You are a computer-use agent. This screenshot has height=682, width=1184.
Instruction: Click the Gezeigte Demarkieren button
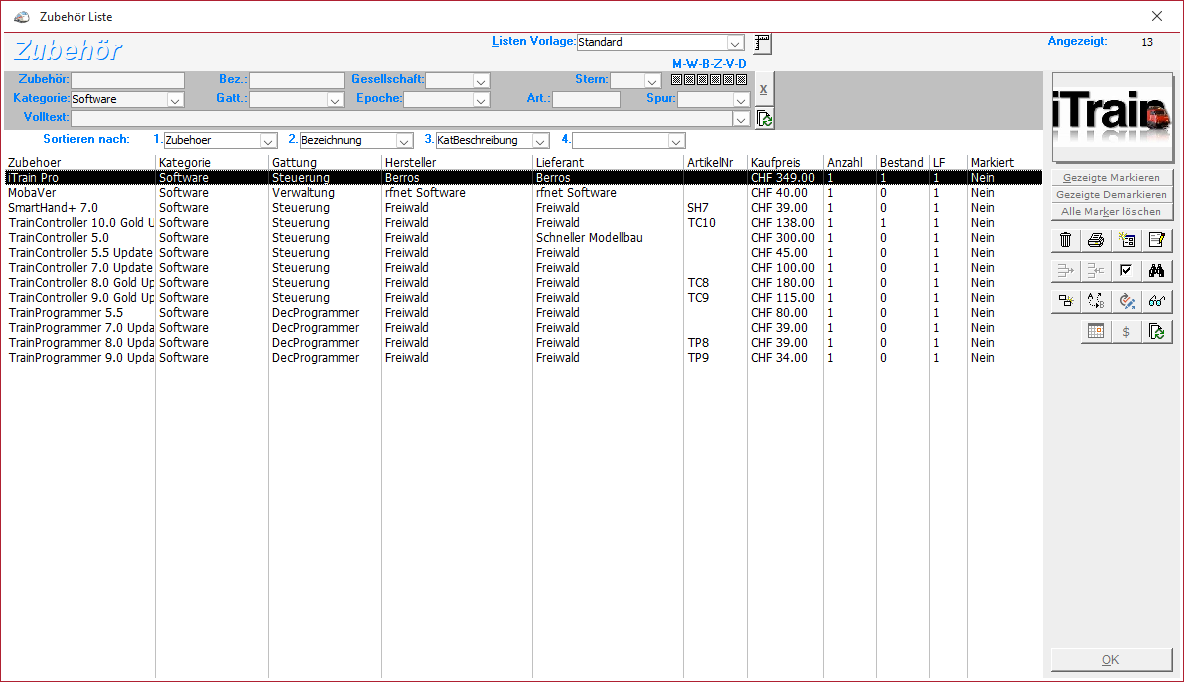pyautogui.click(x=1112, y=195)
